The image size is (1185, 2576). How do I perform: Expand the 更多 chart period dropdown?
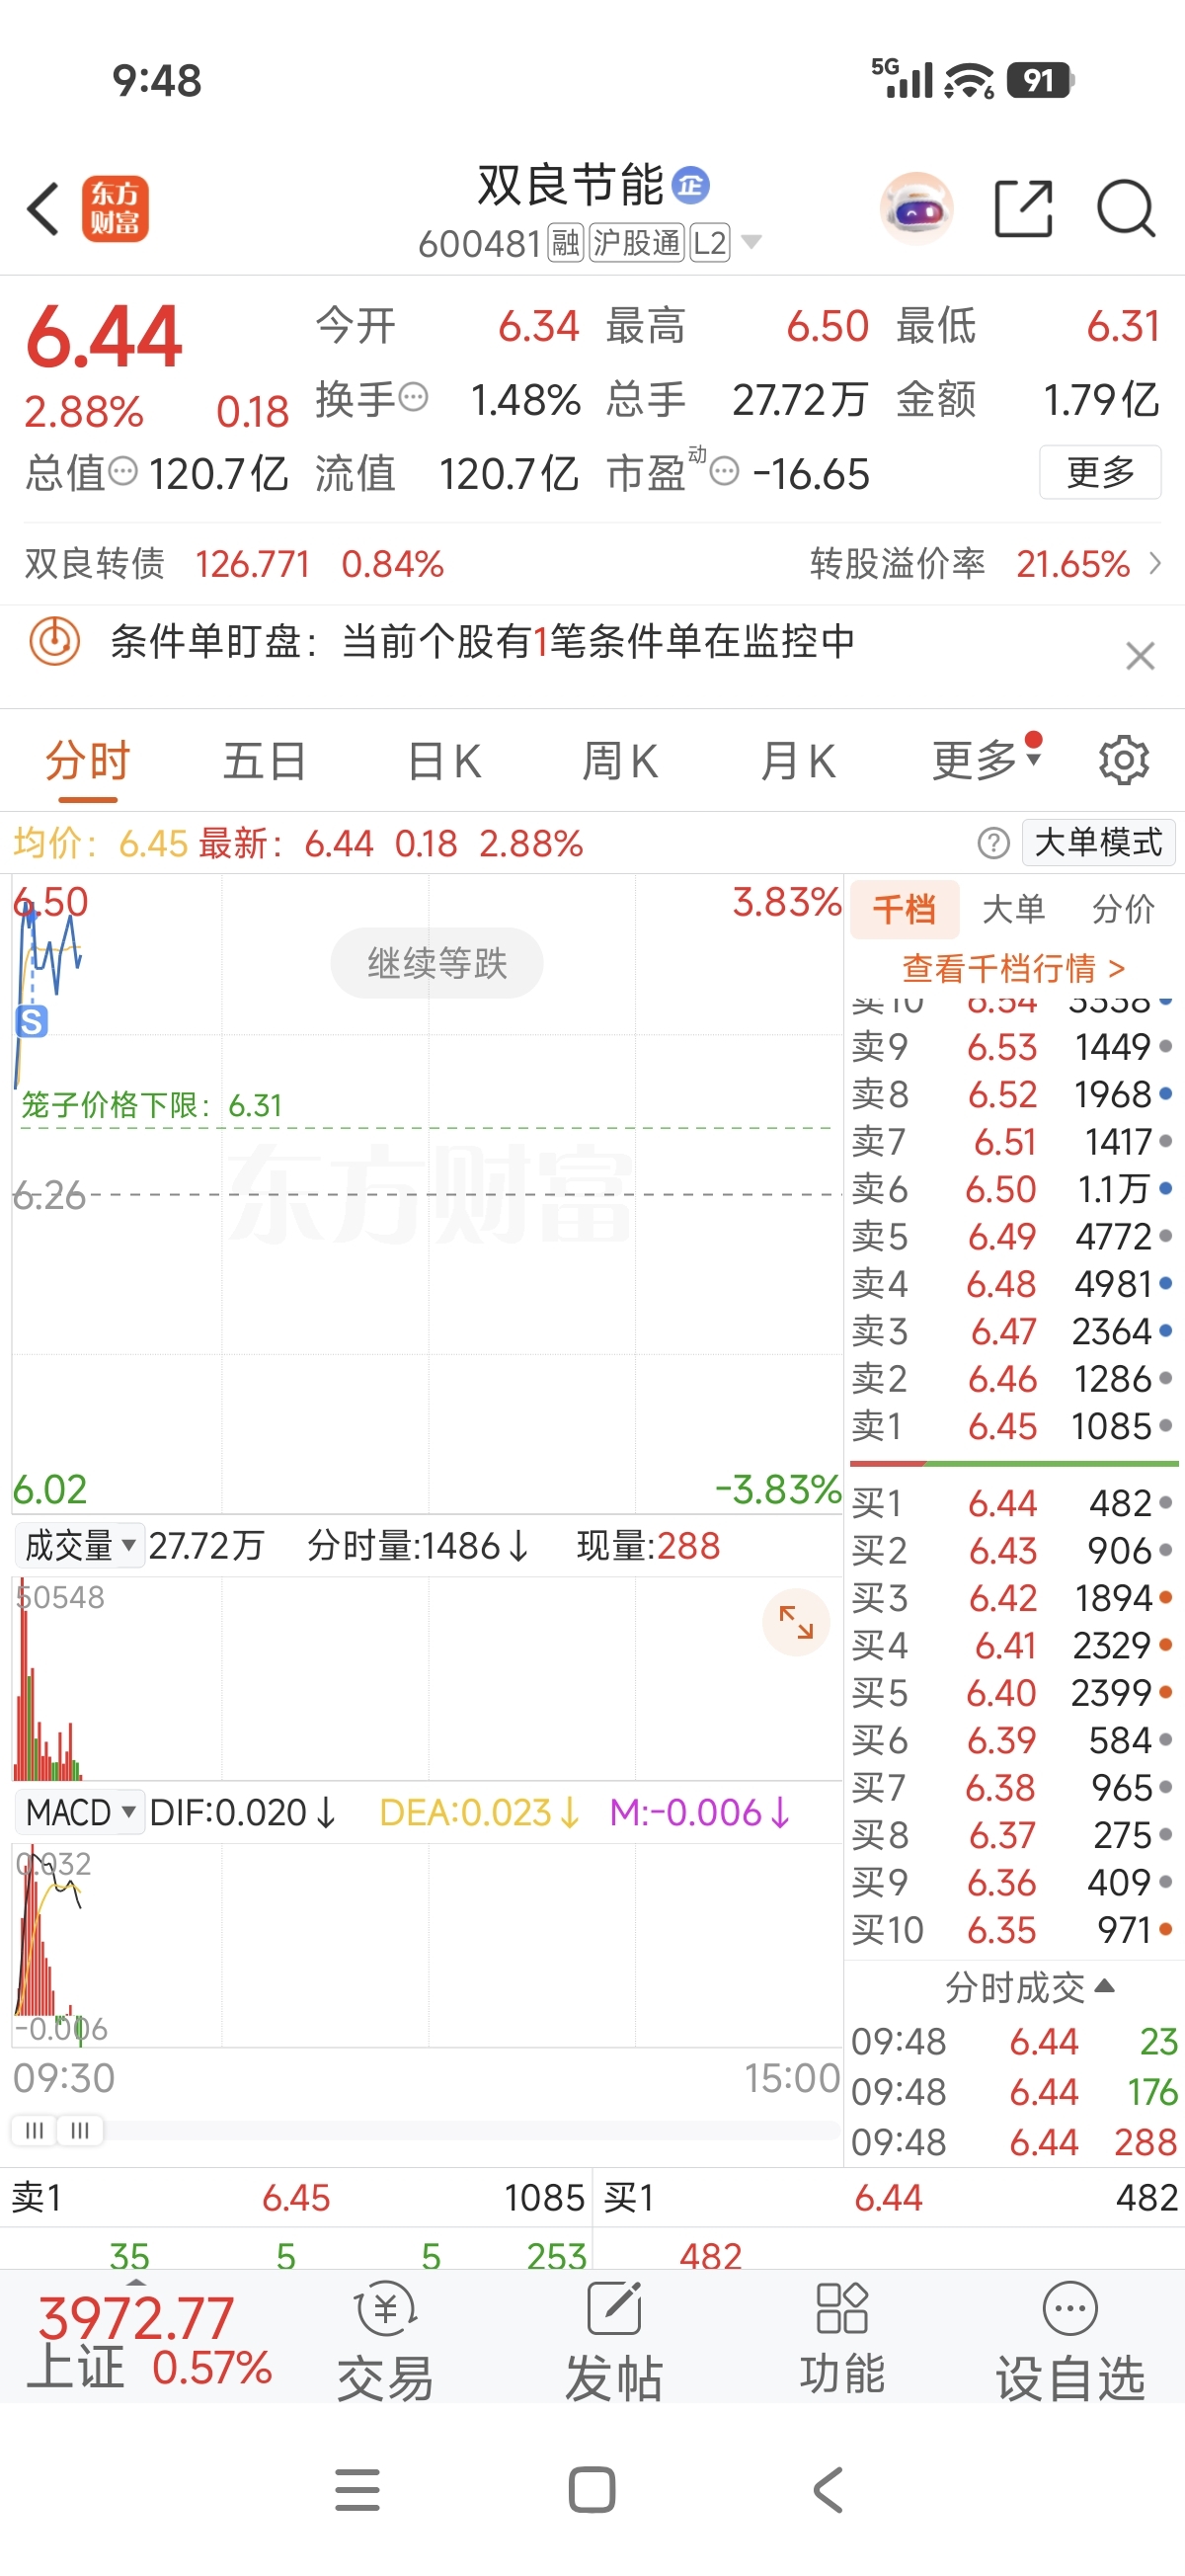pos(987,759)
